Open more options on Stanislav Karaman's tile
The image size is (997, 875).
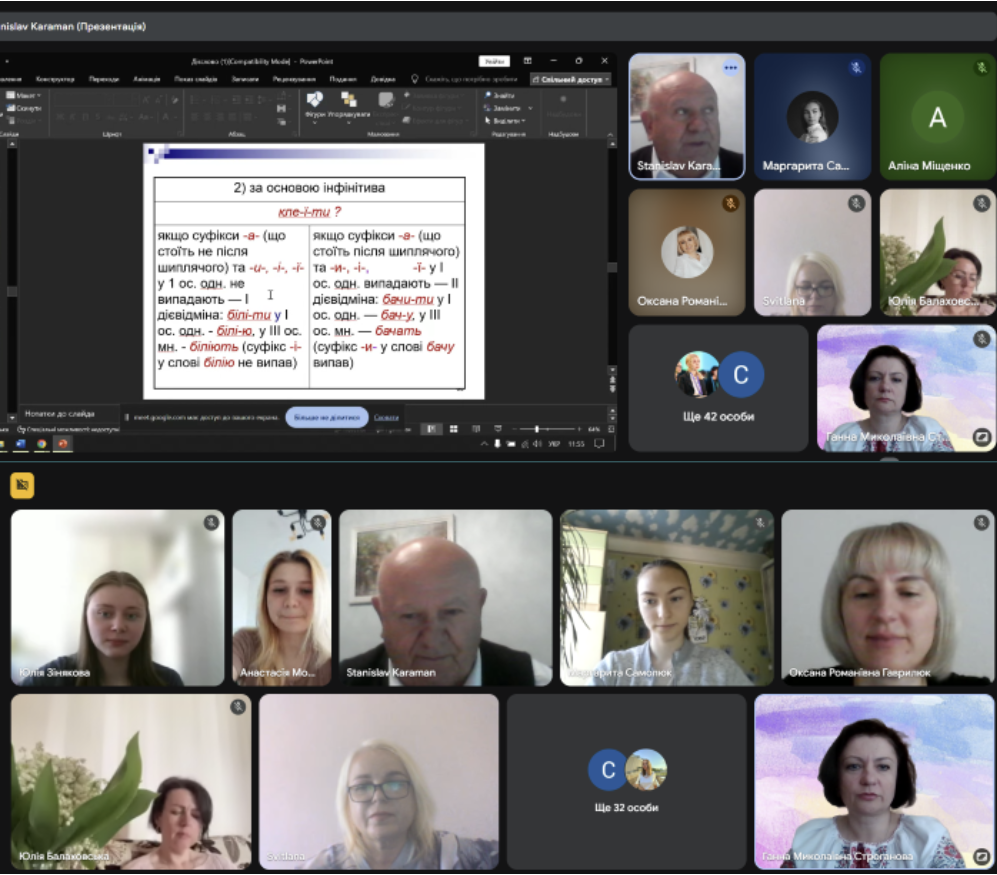(730, 68)
